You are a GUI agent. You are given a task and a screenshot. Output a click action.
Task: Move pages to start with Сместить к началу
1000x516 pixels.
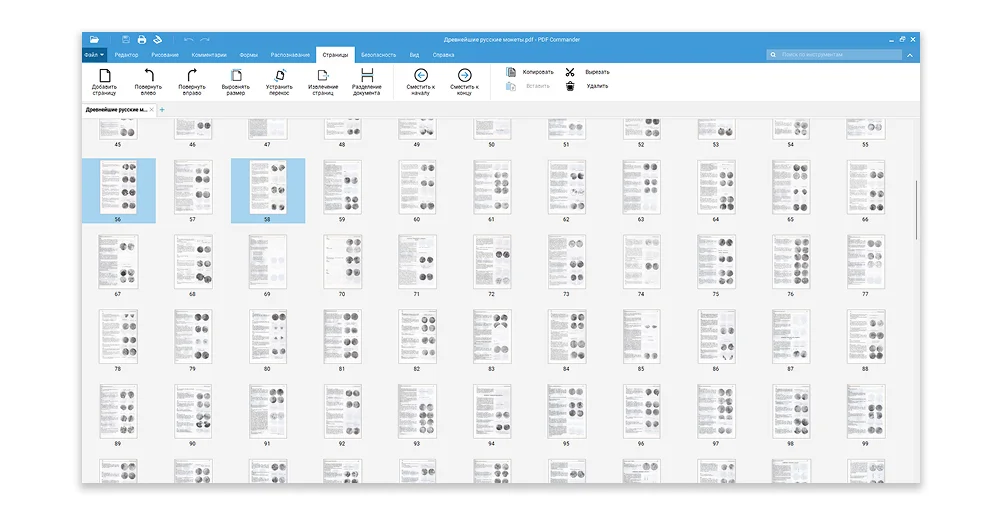tap(421, 82)
